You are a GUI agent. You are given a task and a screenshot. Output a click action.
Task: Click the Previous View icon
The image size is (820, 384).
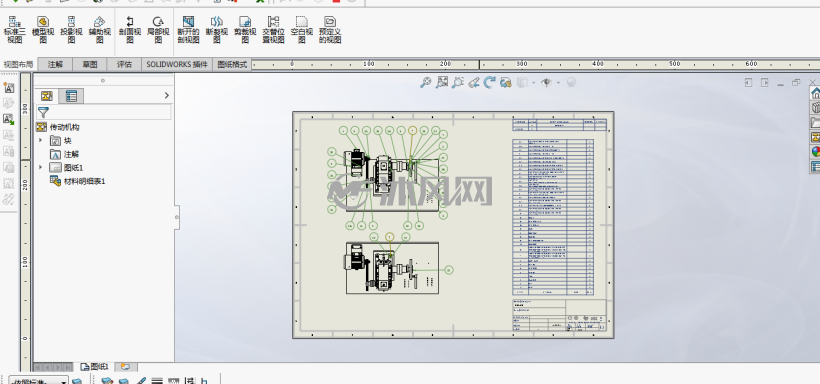[x=474, y=82]
